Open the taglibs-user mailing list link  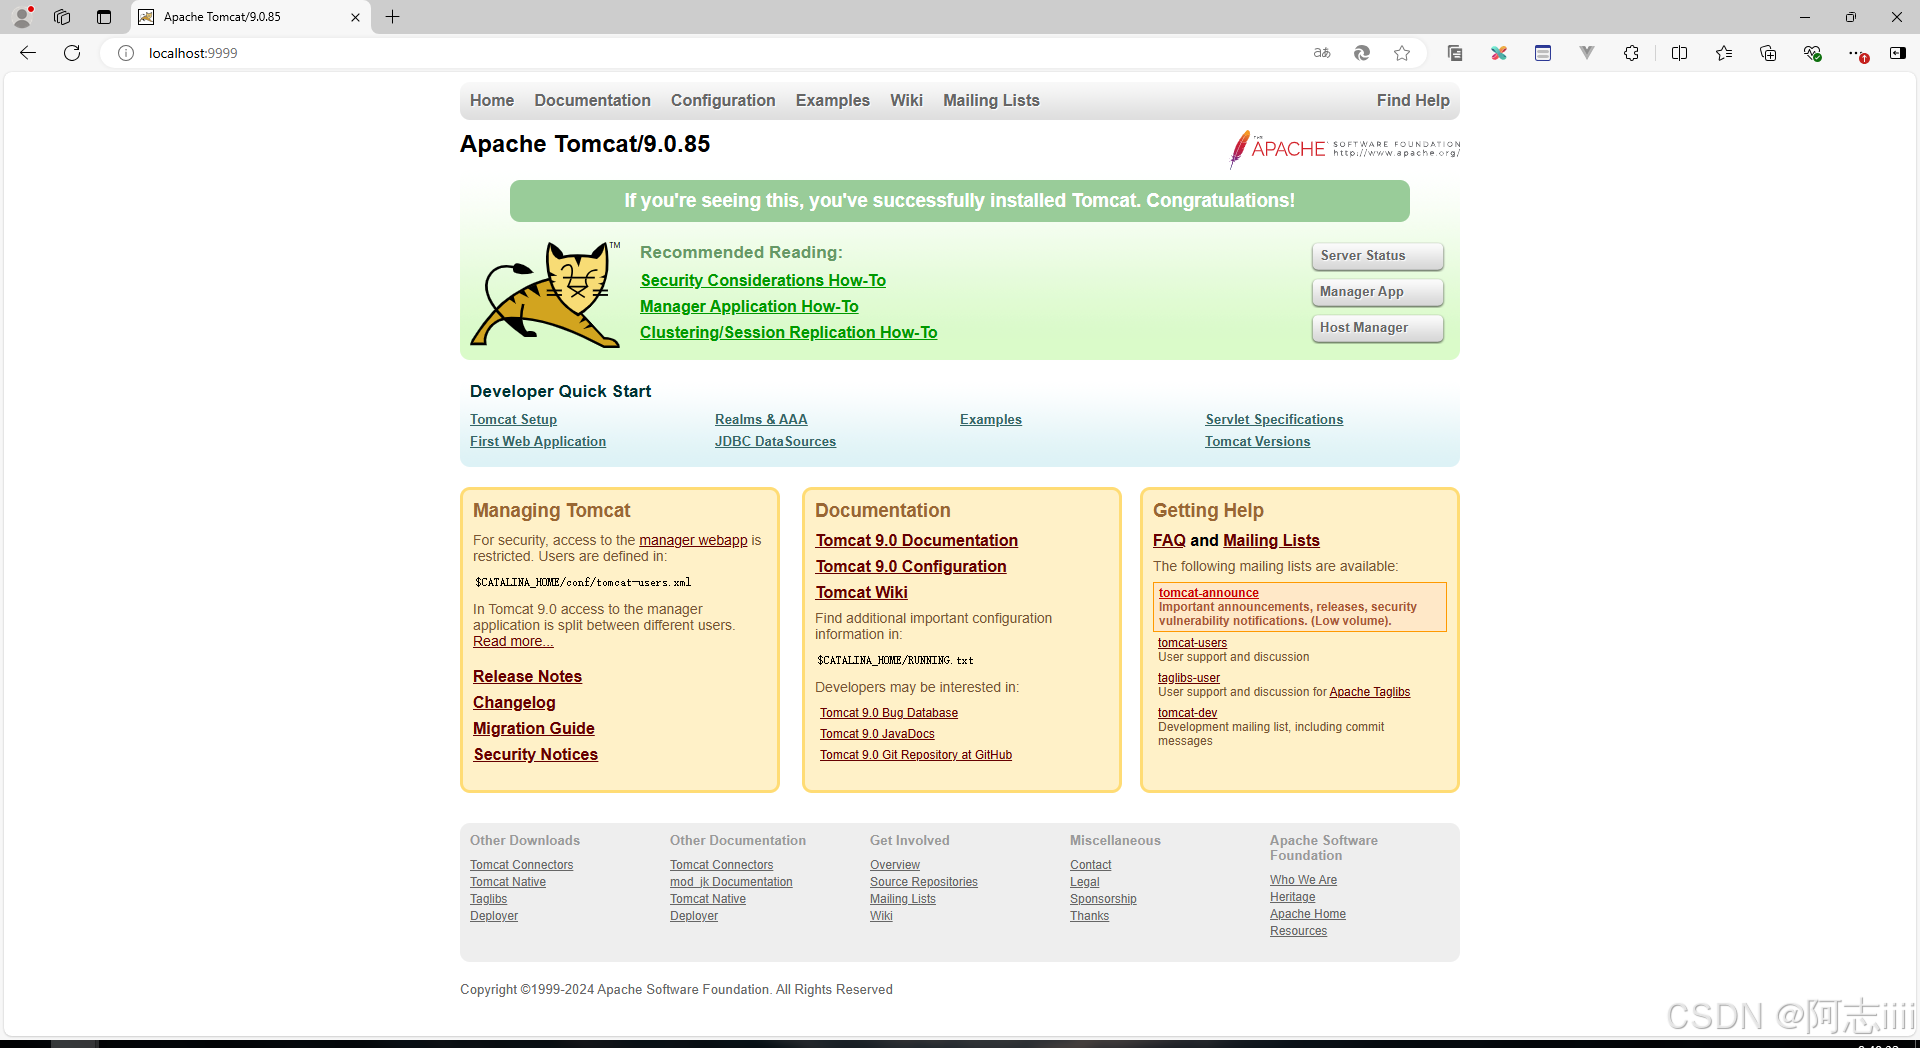point(1188,678)
